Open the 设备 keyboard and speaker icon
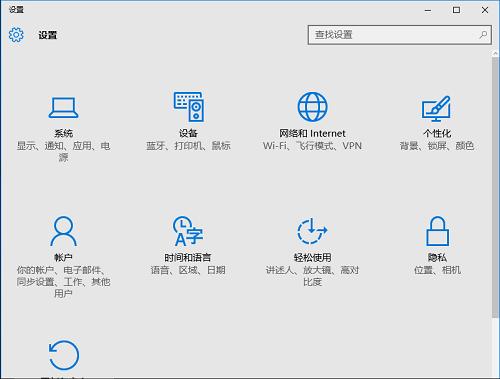This screenshot has height=379, width=500. click(188, 107)
